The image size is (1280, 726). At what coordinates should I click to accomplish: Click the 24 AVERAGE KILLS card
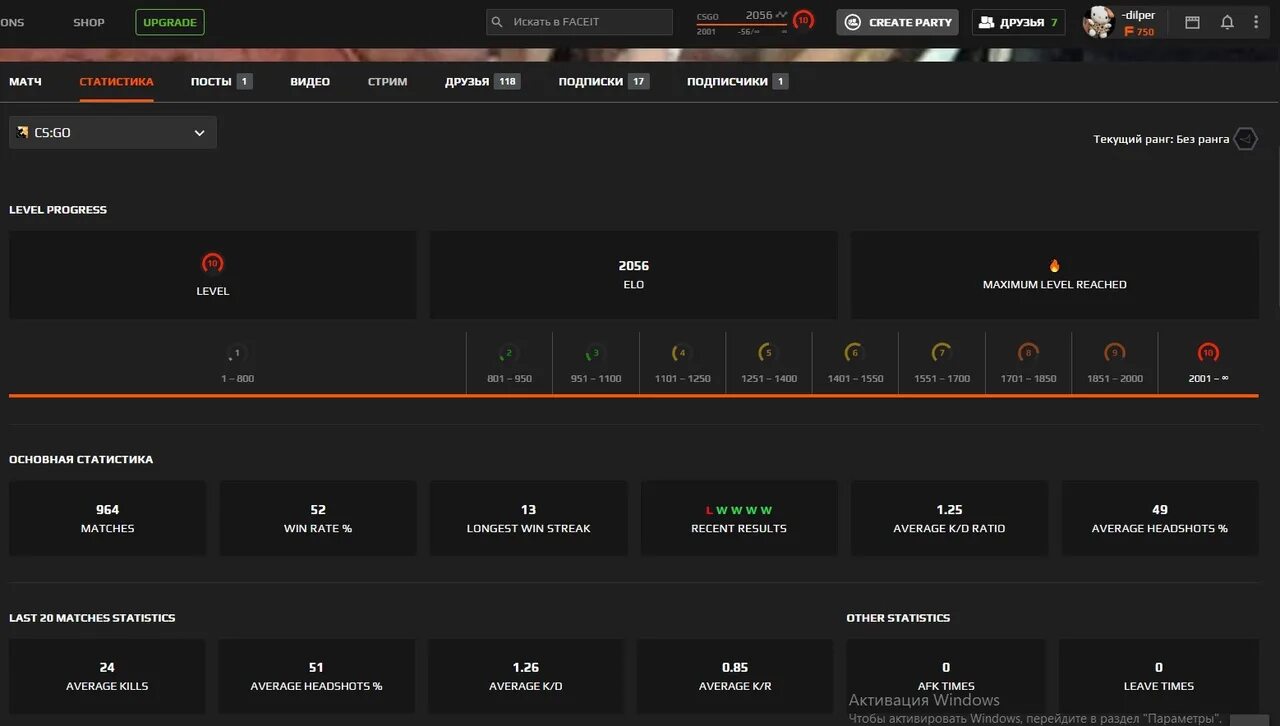click(x=107, y=676)
